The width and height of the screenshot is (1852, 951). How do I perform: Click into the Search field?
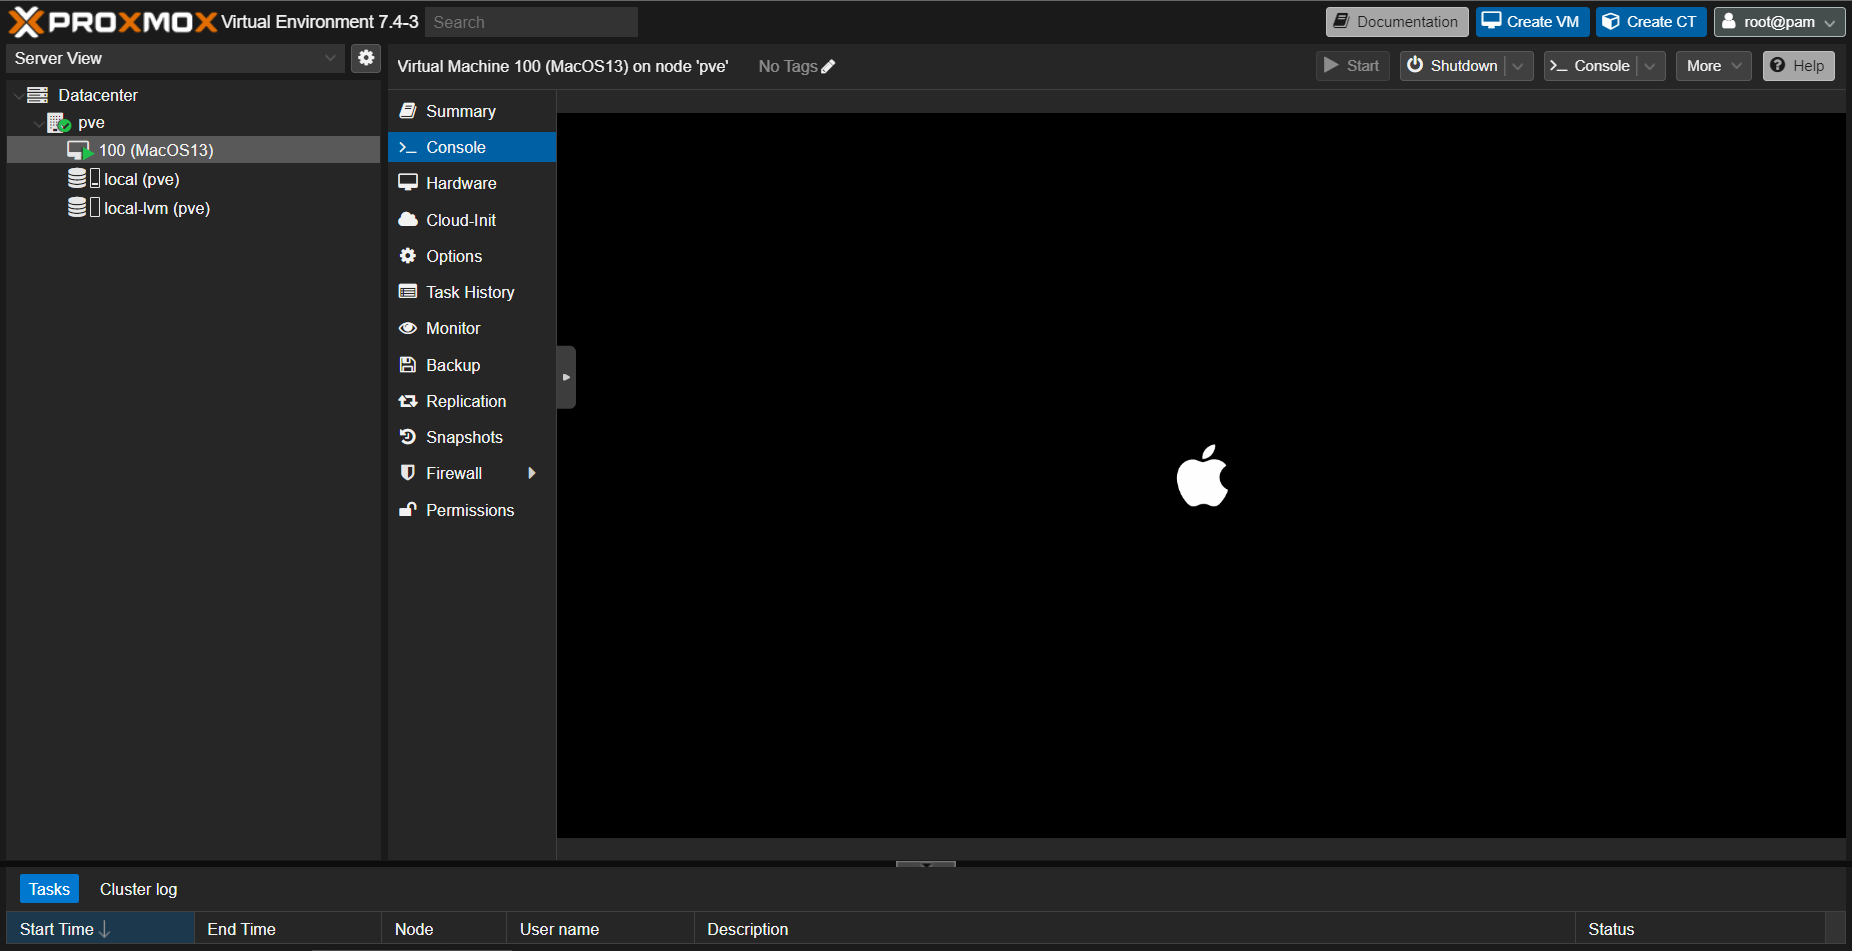point(531,22)
